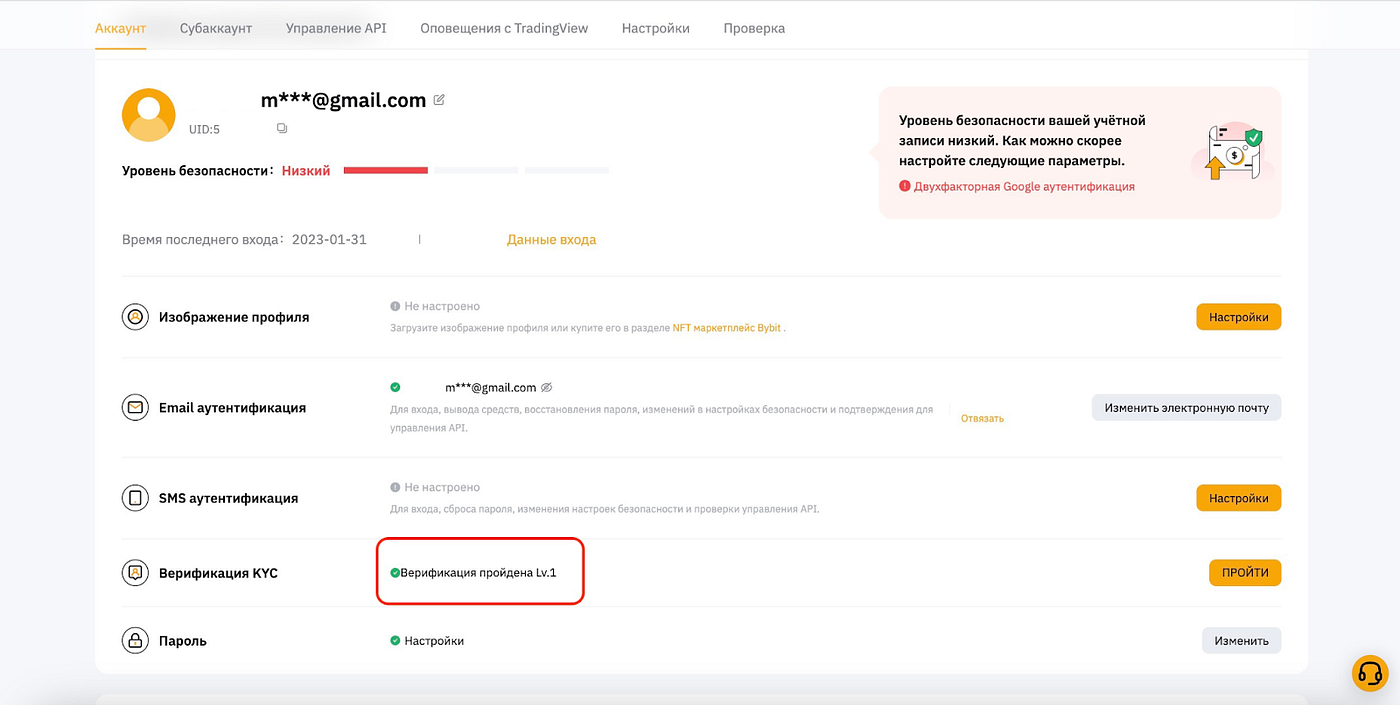Click the red security level progress bar
The height and width of the screenshot is (705, 1400).
click(x=386, y=170)
